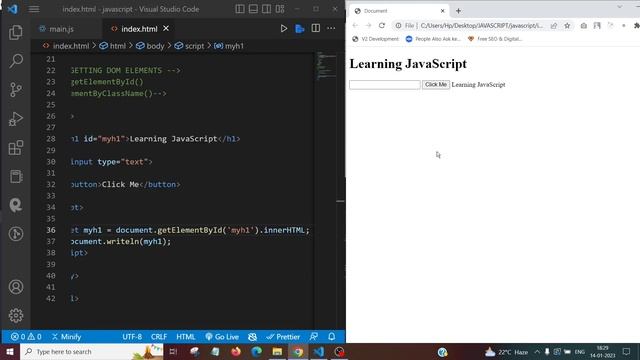640x360 pixels.
Task: Change end of line sequence CRLF
Action: point(159,337)
